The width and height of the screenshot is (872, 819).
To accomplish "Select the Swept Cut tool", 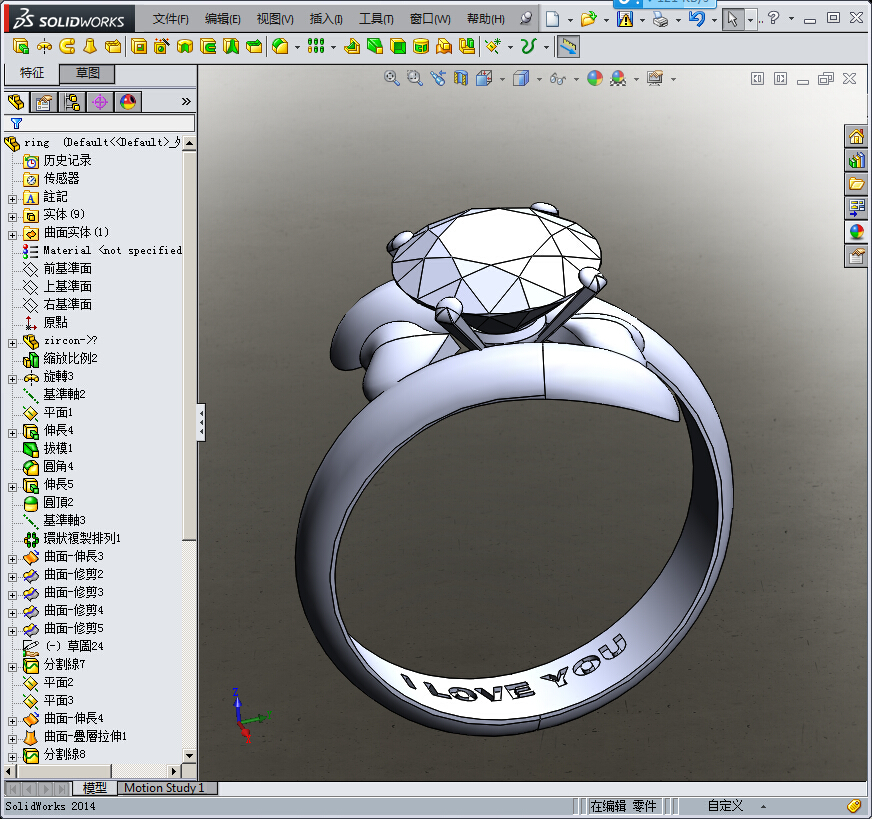I will [x=208, y=47].
